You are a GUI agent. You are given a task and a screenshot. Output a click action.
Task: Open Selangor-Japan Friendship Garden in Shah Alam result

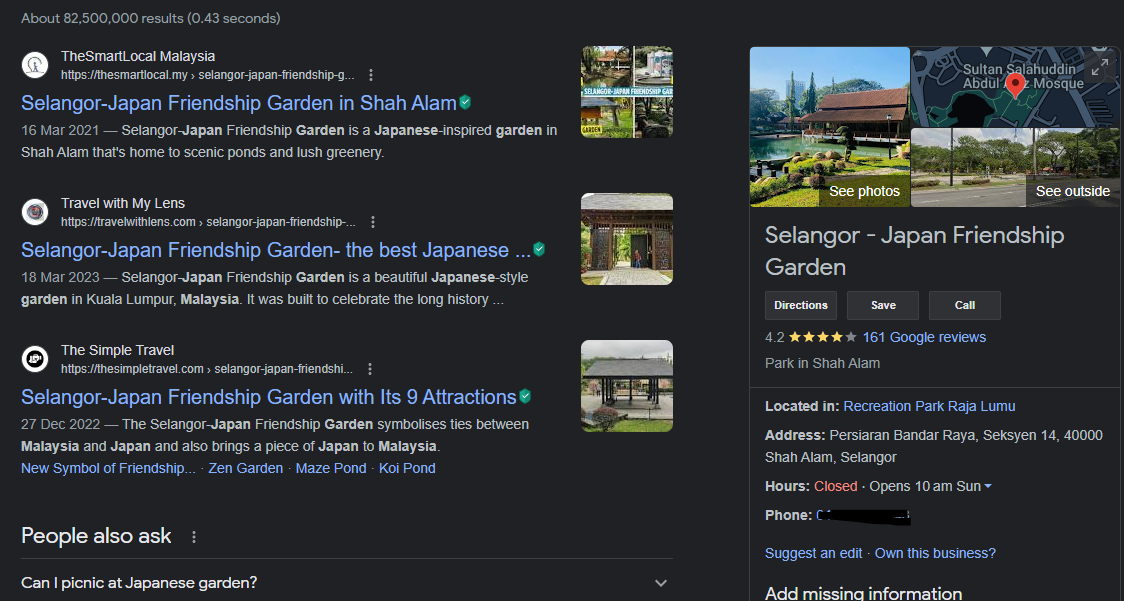239,103
